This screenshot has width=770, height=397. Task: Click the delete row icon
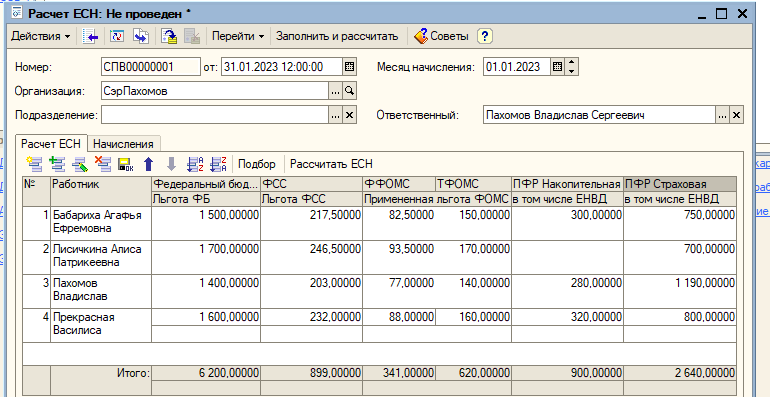[x=103, y=164]
